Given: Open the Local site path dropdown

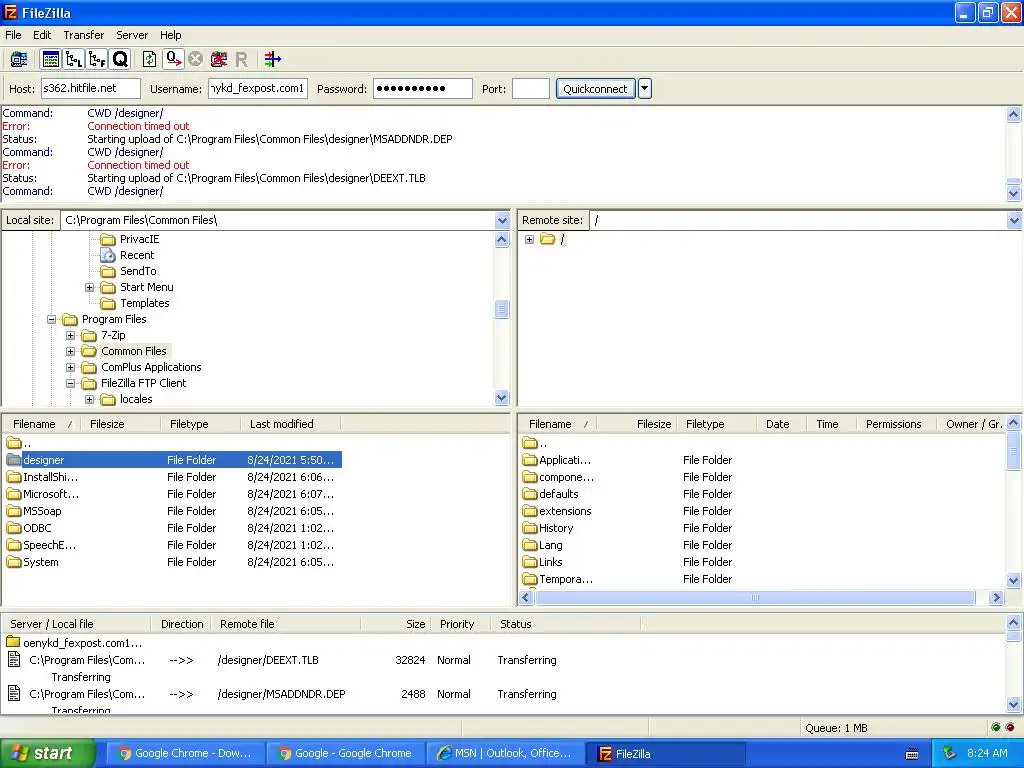Looking at the screenshot, I should coord(502,221).
